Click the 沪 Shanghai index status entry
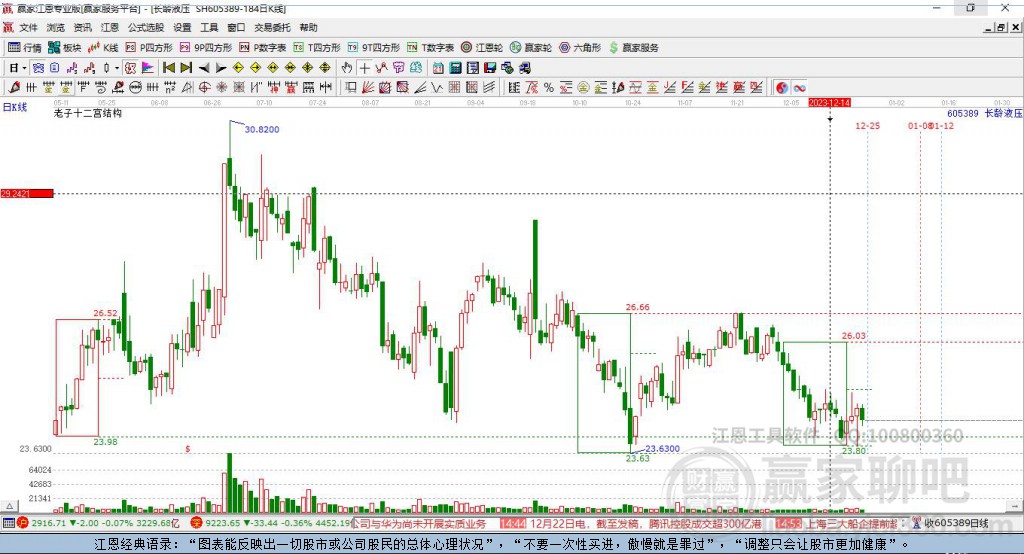 pyautogui.click(x=98, y=523)
